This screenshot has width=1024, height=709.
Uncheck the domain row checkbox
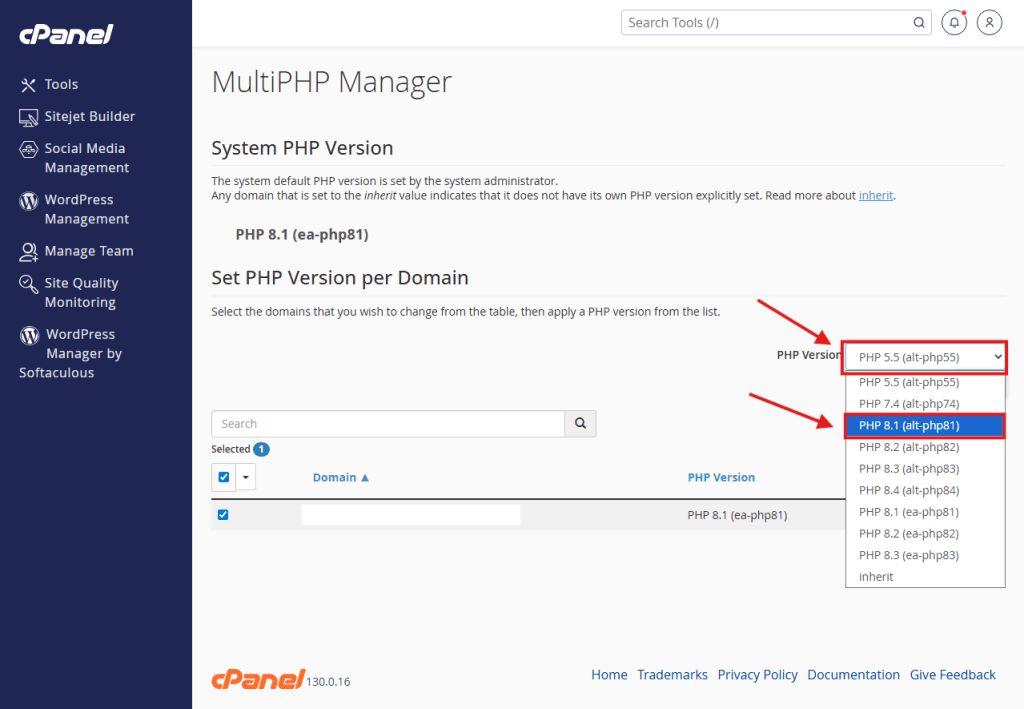tap(223, 515)
